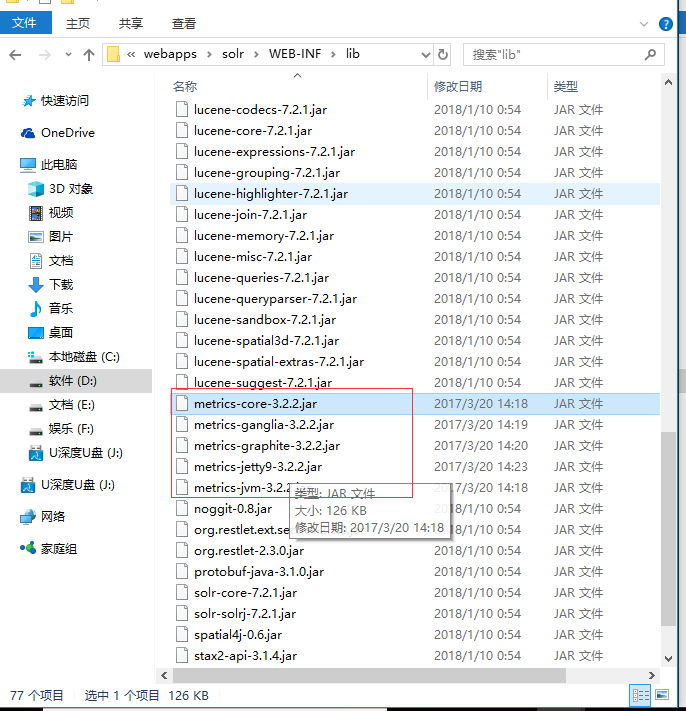
Task: Click the horizontal scrollbar right arrow
Action: pos(652,676)
